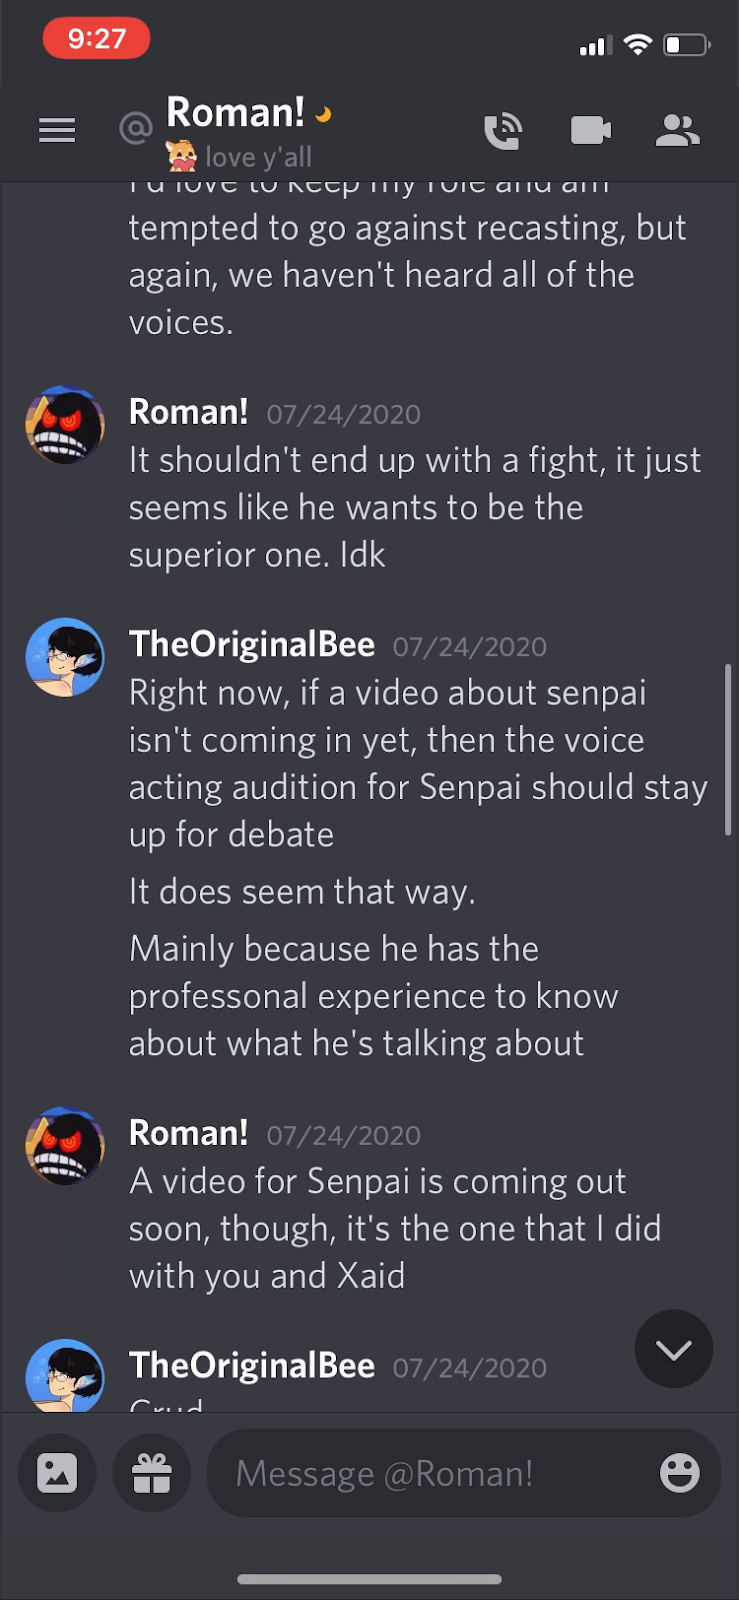Open the emoji picker
The height and width of the screenshot is (1600, 739).
point(679,1473)
